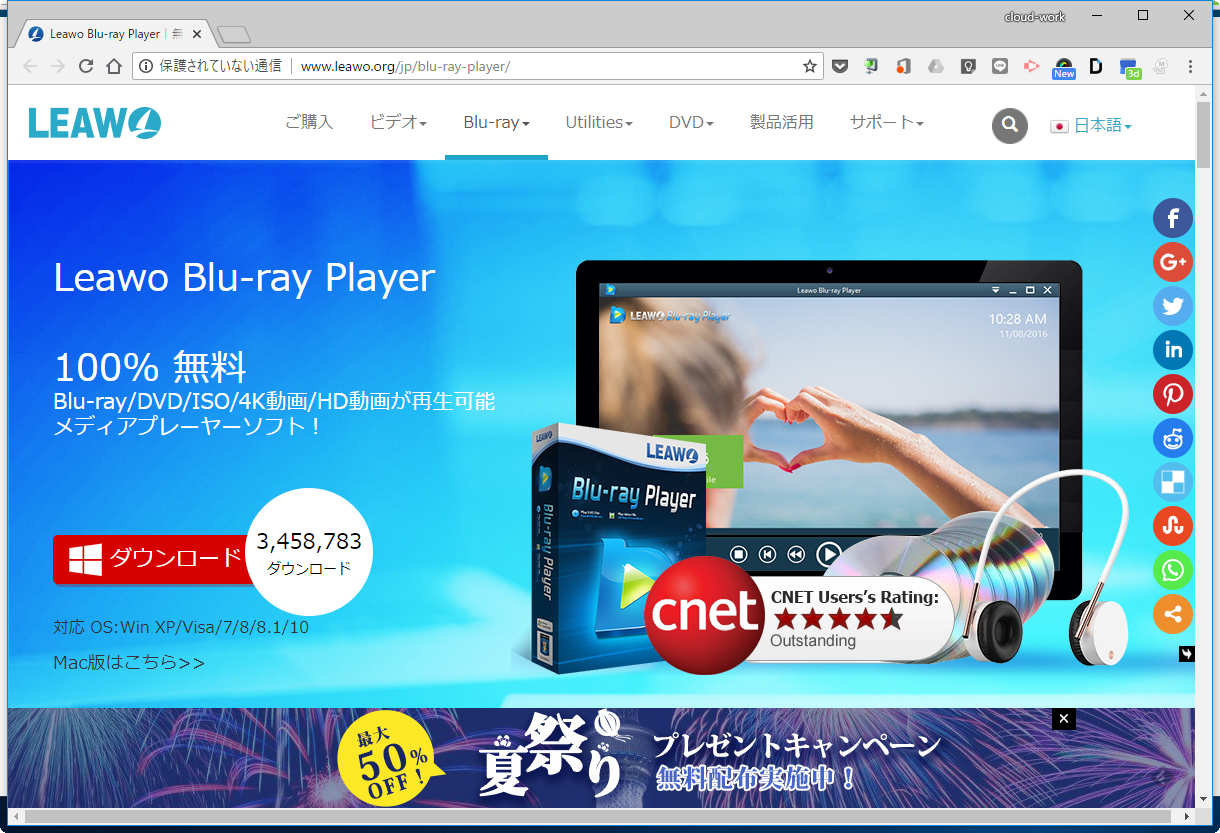Open black D extension icon

click(x=1096, y=66)
